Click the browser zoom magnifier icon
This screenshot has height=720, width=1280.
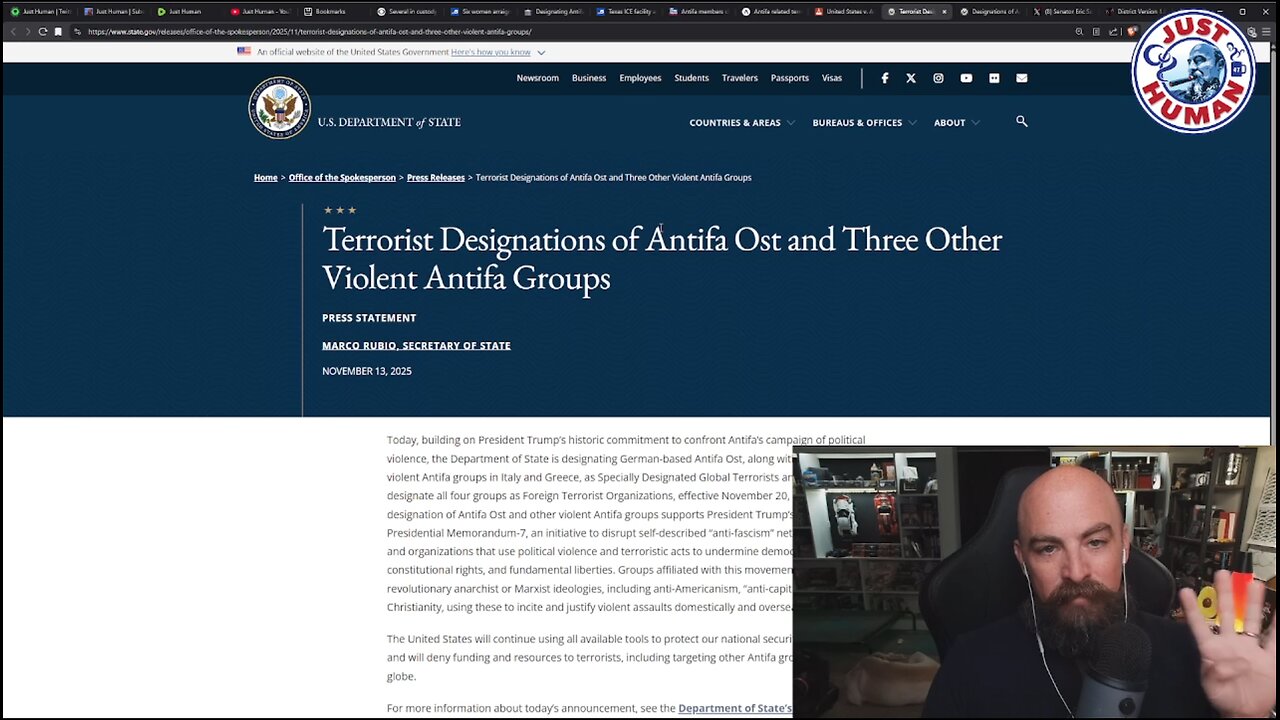tap(1079, 32)
